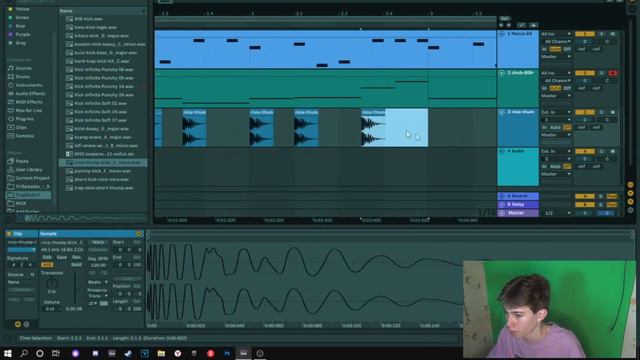Open track 1 'All Ins' input dropdown
This screenshot has height=360, width=640.
point(556,34)
